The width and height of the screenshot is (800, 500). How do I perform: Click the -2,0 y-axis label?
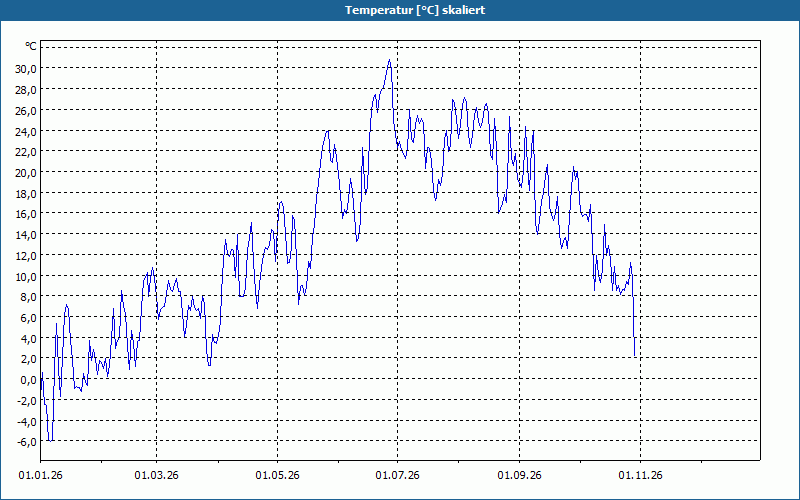(27, 401)
